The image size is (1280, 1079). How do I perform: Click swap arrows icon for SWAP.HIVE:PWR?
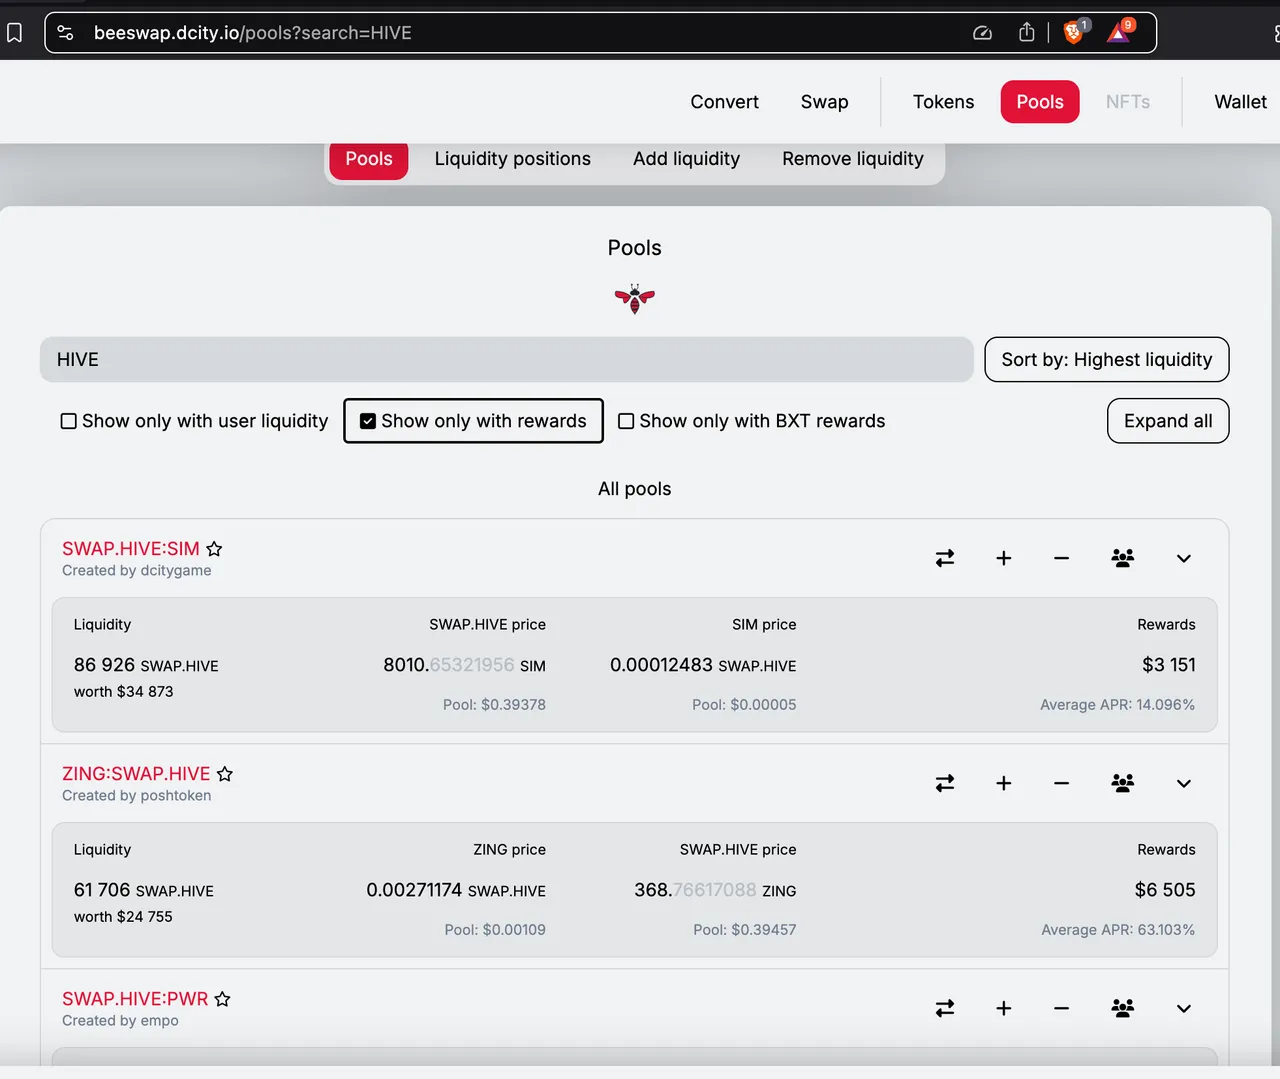click(x=945, y=1008)
